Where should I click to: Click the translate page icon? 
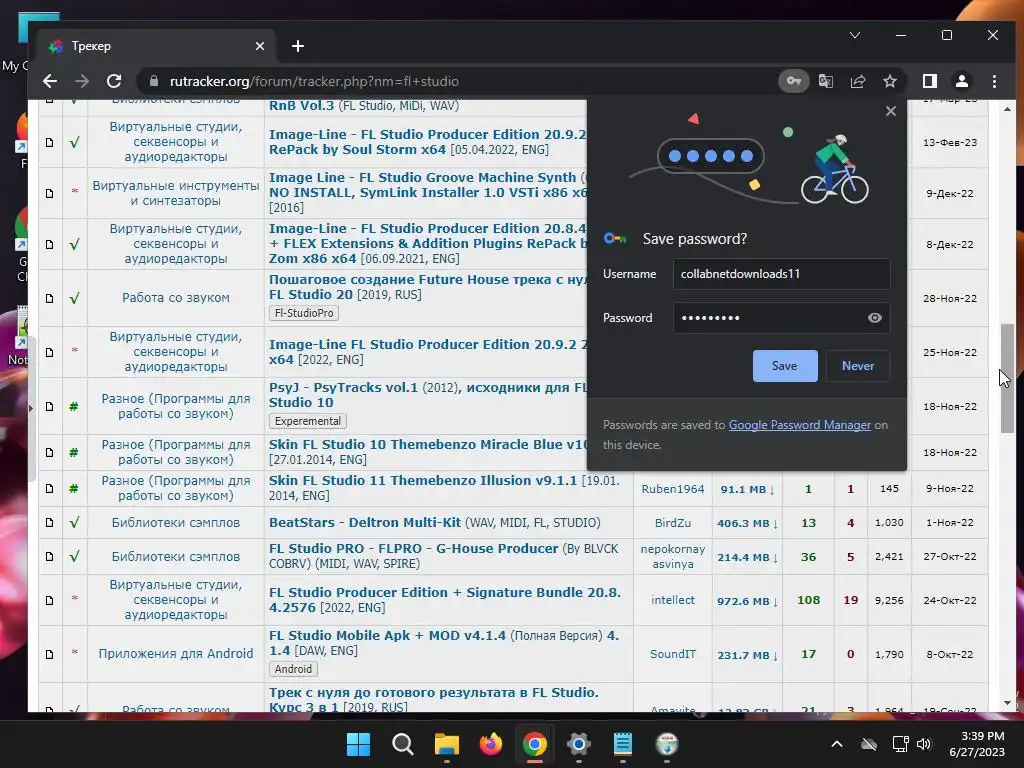tap(825, 81)
